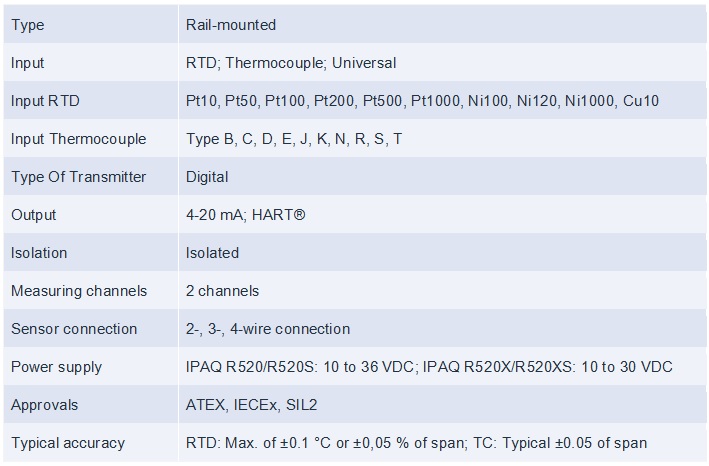Viewport: 709px width, 466px height.
Task: Click the Type Of Transmitter label
Action: (x=79, y=177)
